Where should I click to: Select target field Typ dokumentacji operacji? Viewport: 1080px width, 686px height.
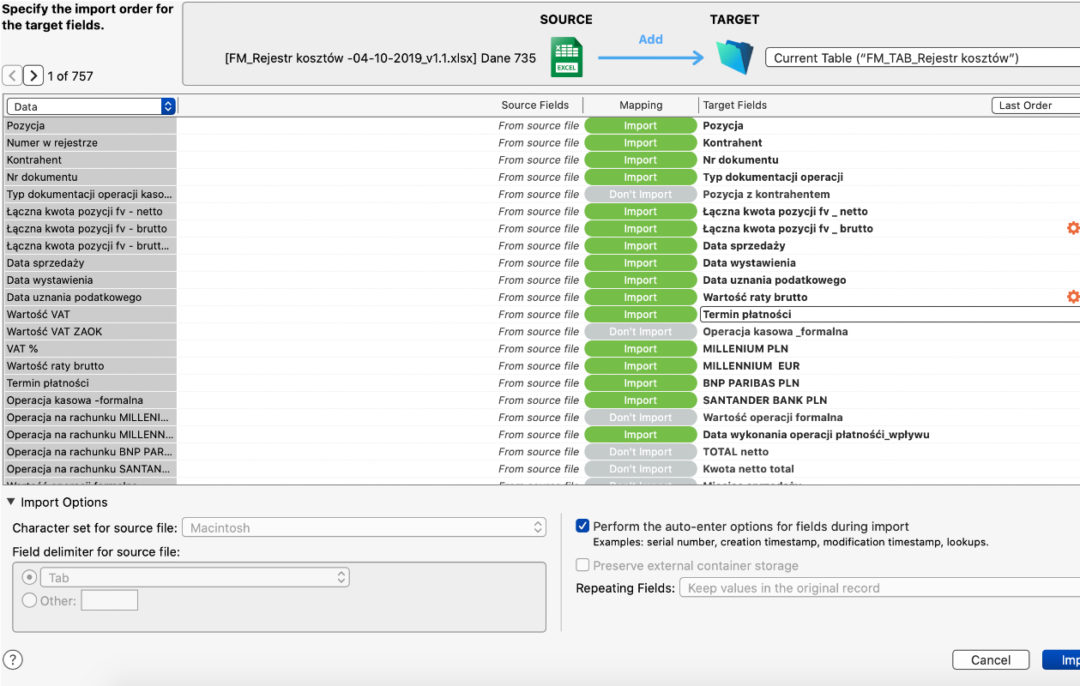(x=773, y=177)
